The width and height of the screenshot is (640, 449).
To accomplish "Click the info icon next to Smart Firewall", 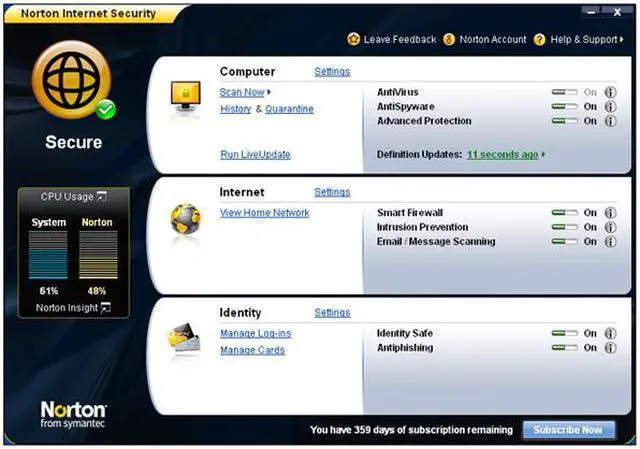I will pyautogui.click(x=611, y=213).
